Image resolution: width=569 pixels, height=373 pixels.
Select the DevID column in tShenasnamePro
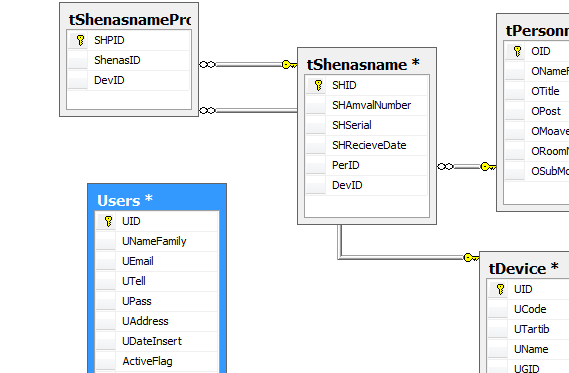click(128, 80)
